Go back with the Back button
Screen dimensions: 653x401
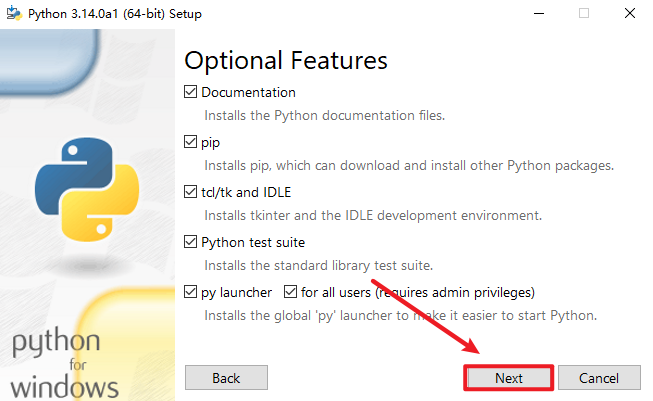pyautogui.click(x=226, y=378)
